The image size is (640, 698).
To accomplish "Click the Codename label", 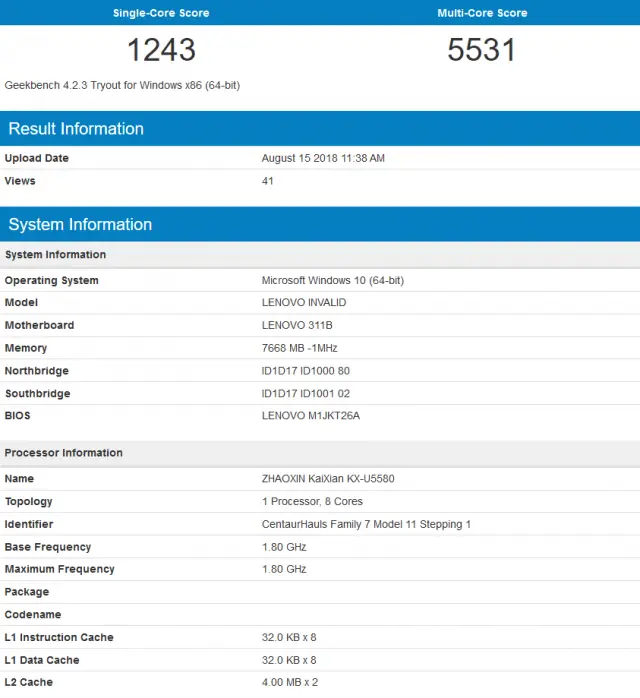I will click(33, 614).
